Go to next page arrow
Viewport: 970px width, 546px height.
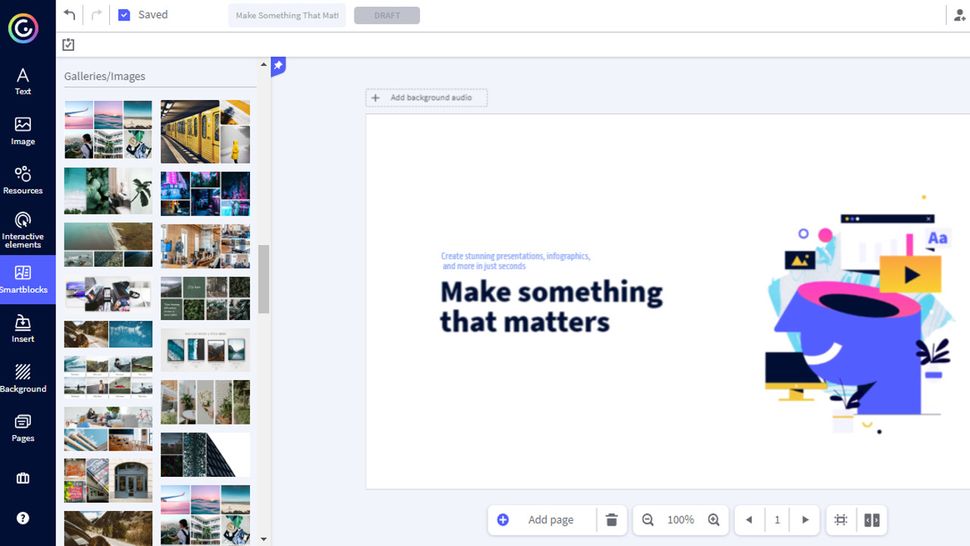(805, 519)
